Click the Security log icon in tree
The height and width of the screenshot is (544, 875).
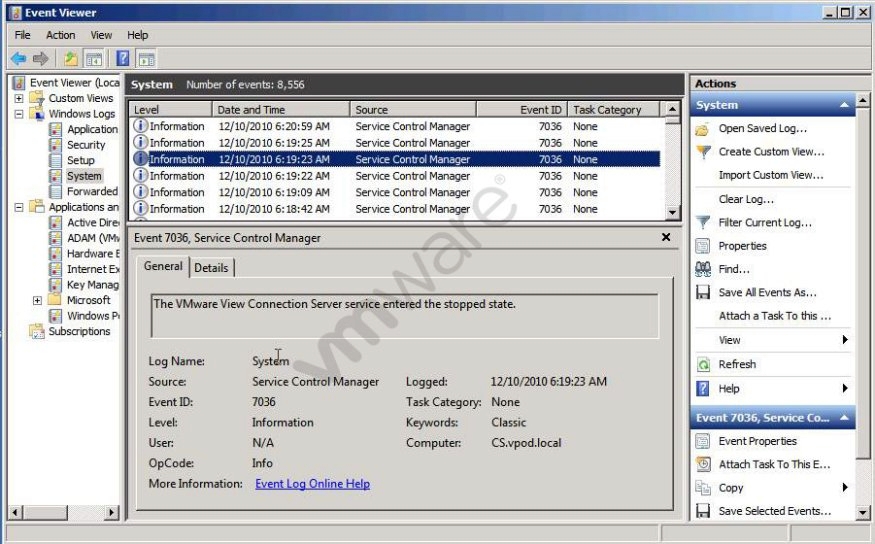(55, 145)
